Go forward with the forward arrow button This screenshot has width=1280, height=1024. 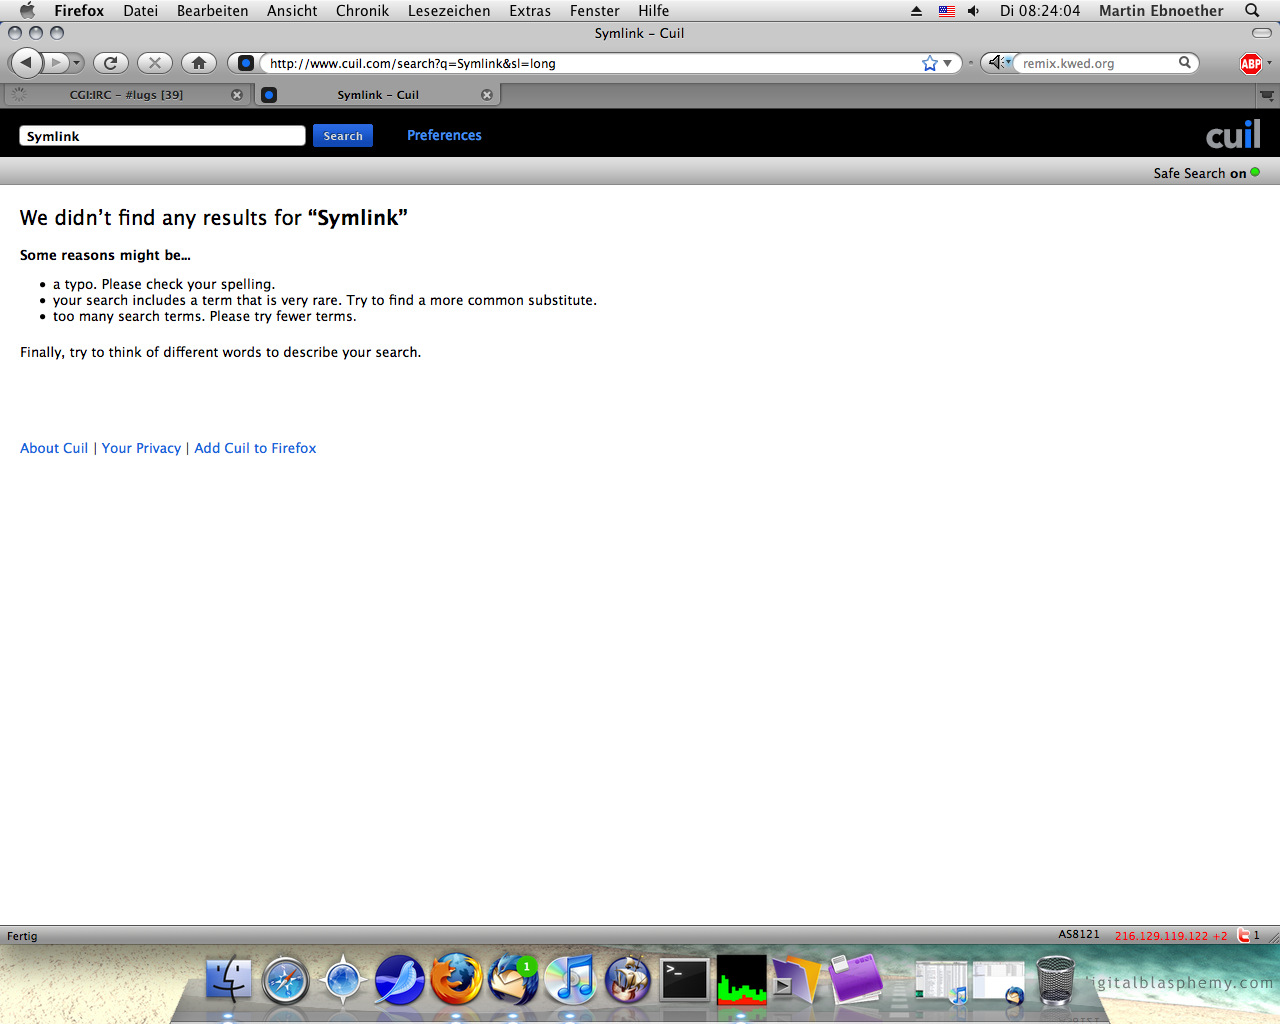click(56, 63)
